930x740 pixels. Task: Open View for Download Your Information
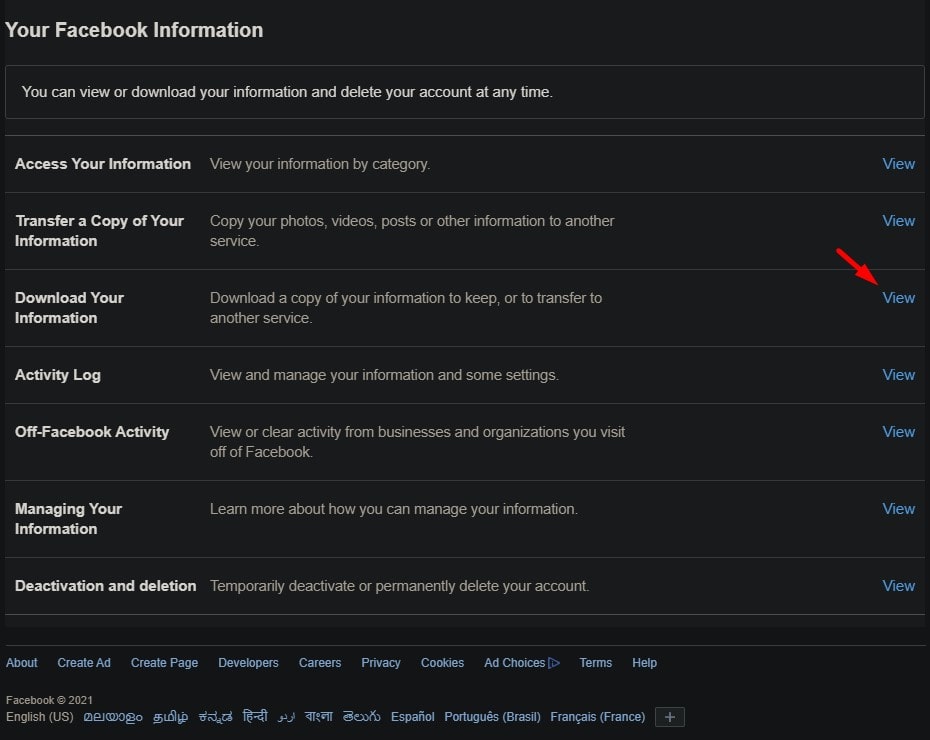coord(898,297)
